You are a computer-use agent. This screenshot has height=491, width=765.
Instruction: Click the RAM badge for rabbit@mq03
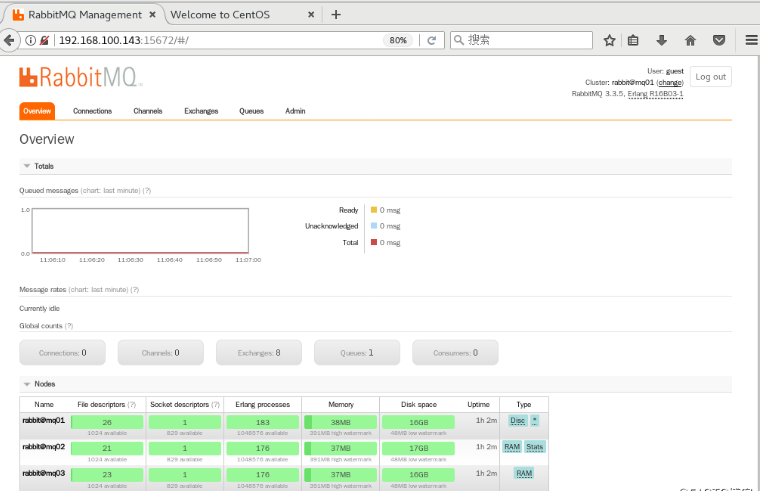tap(524, 473)
